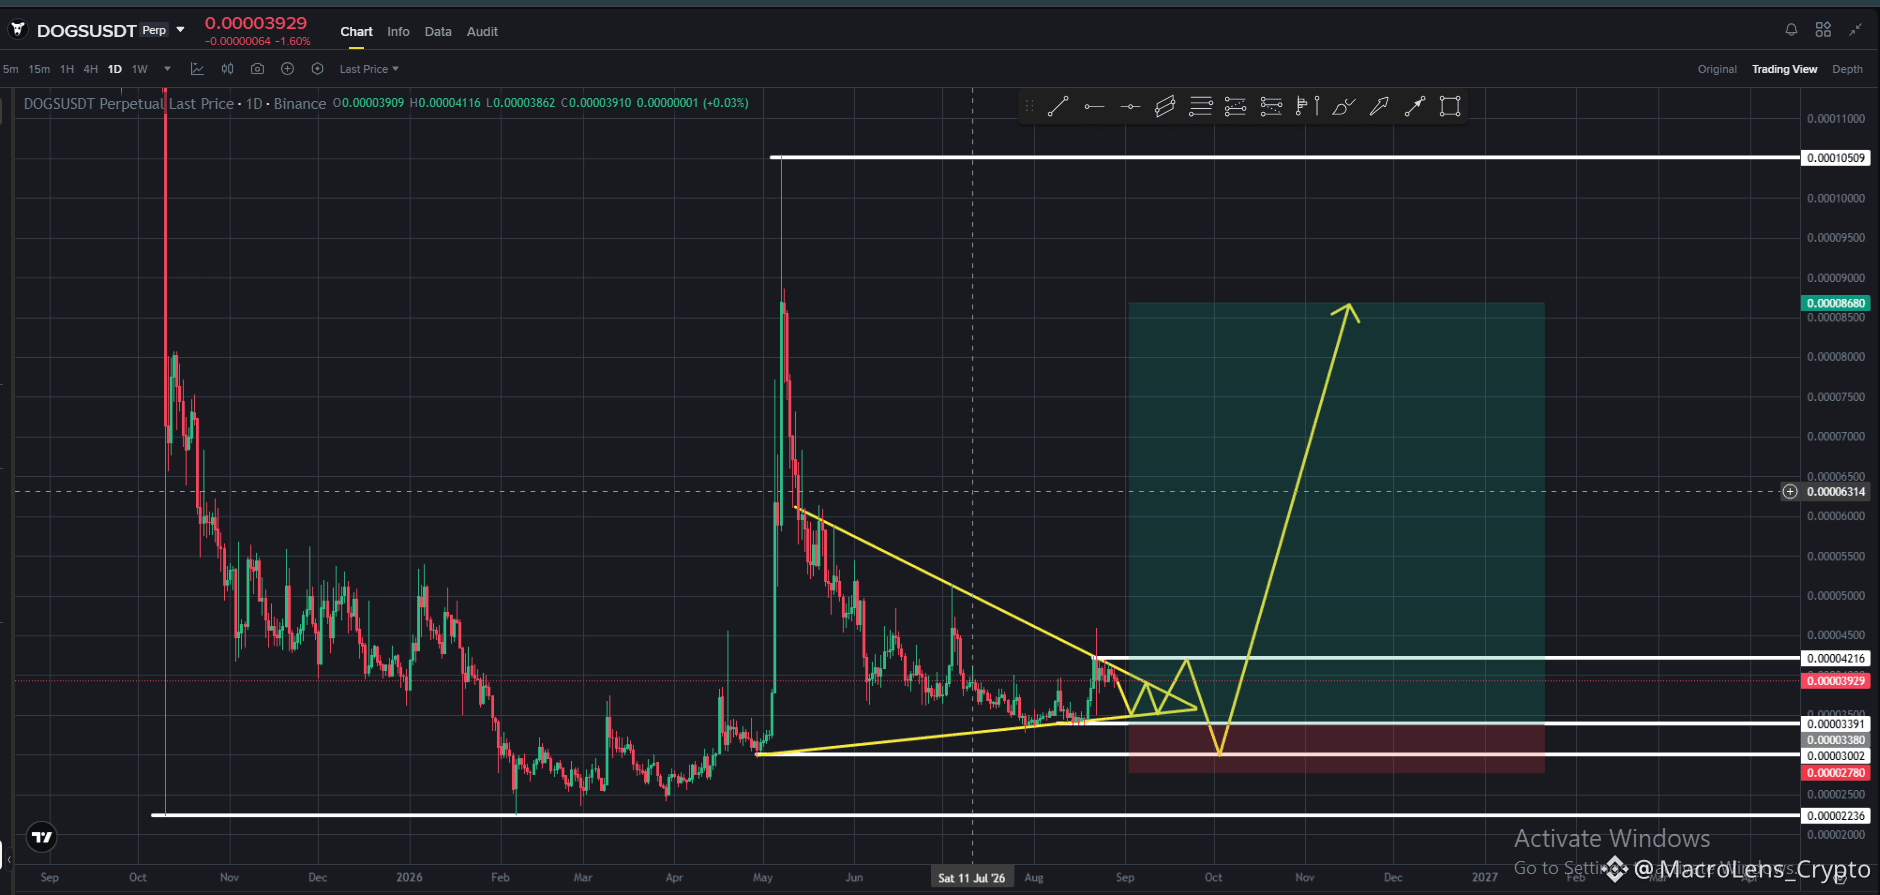Select the rectangle drawing tool

[1450, 106]
